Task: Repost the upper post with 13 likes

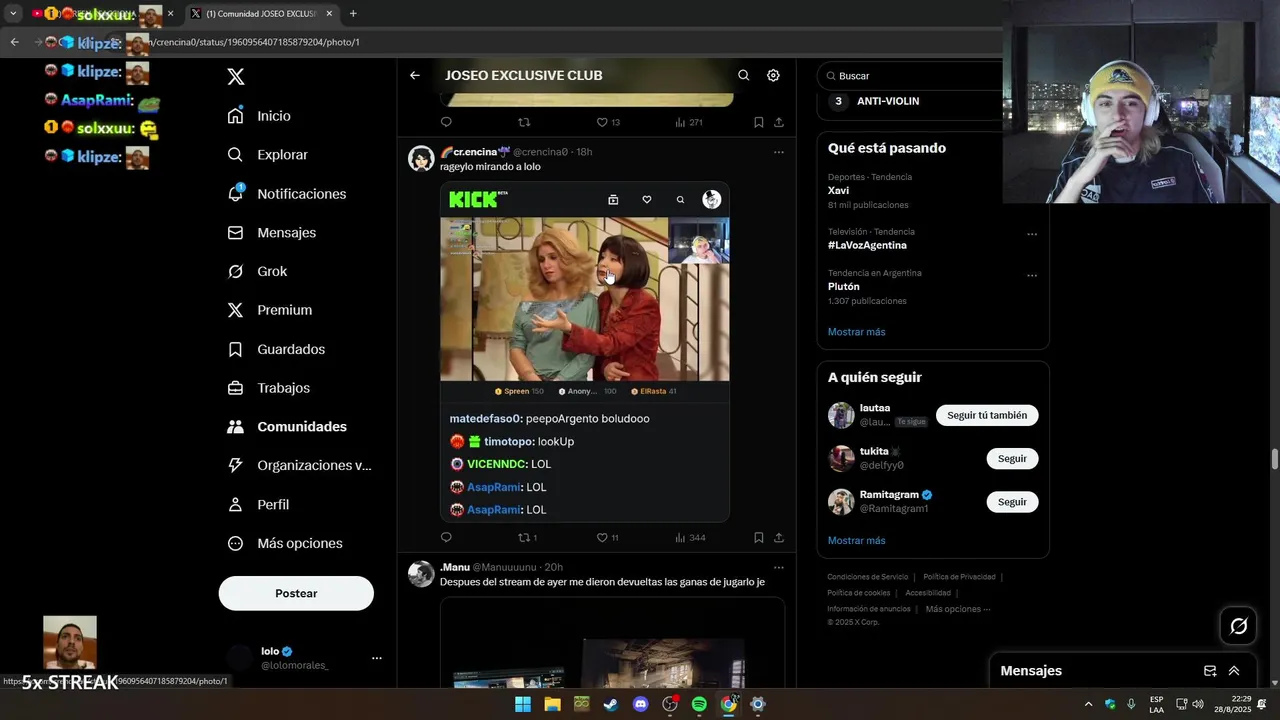Action: pos(524,122)
